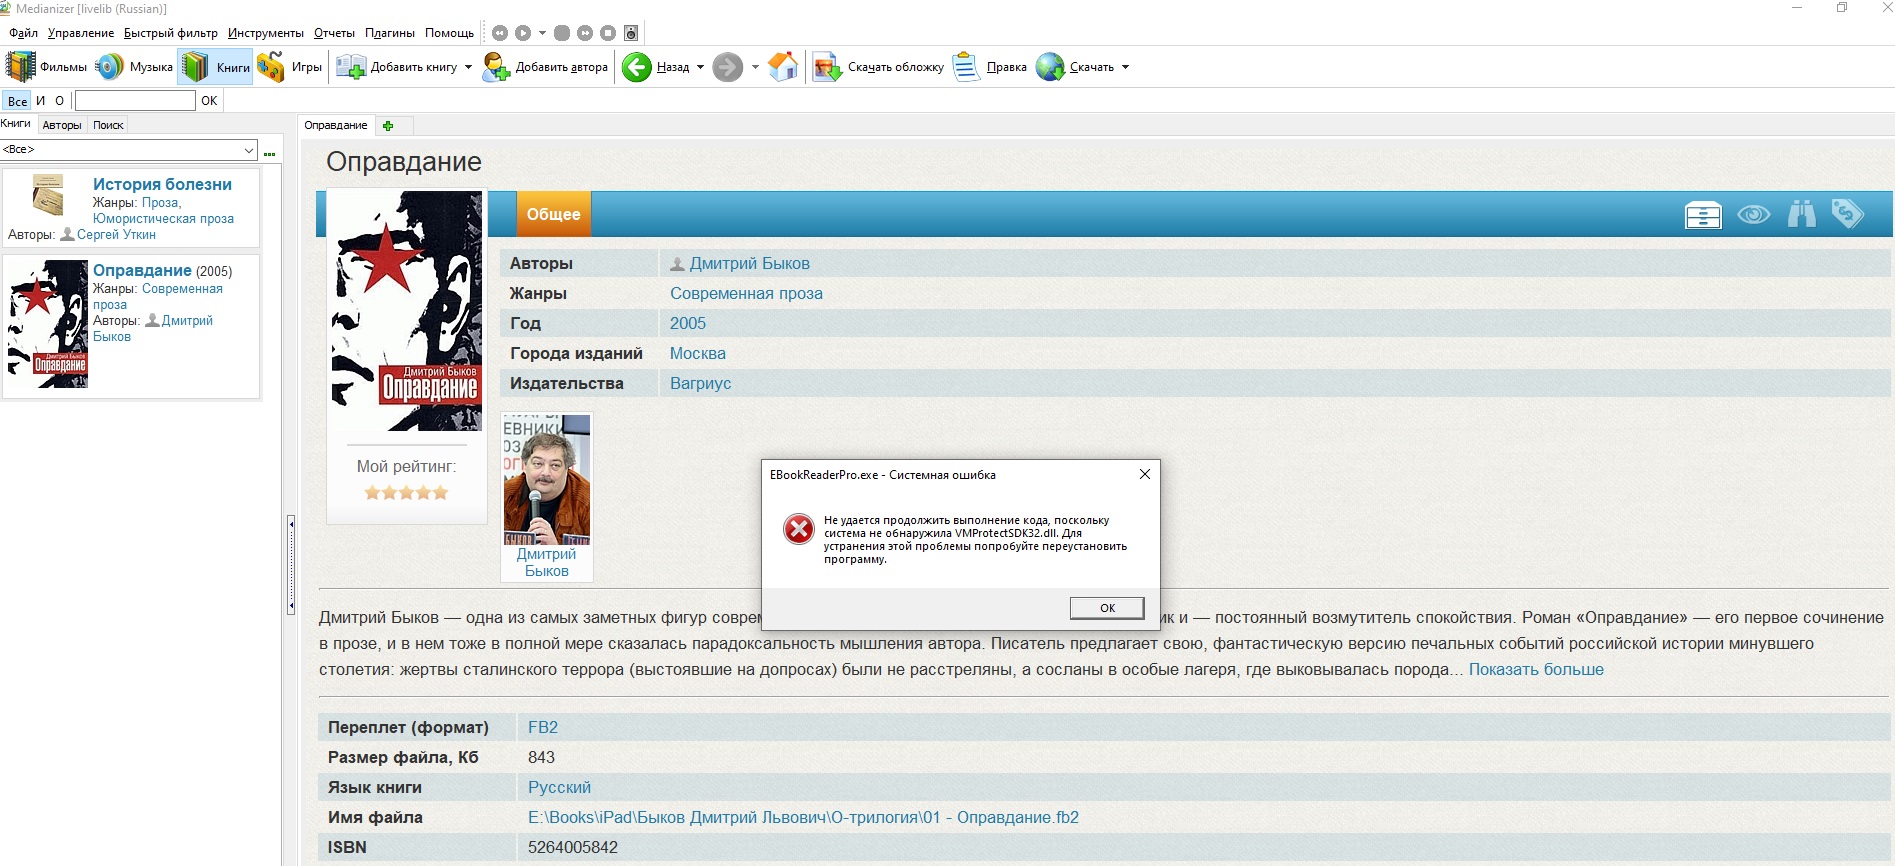
Task: Click the Москва city link
Action: tap(698, 353)
